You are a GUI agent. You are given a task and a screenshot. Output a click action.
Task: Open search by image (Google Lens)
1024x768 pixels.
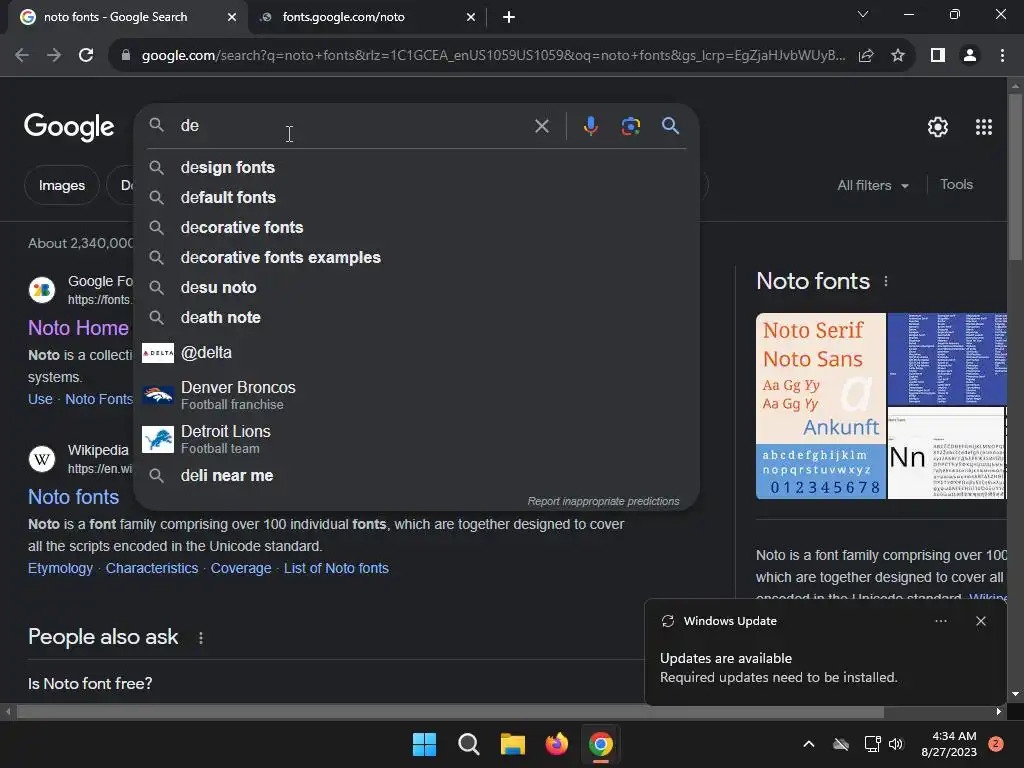pyautogui.click(x=630, y=125)
